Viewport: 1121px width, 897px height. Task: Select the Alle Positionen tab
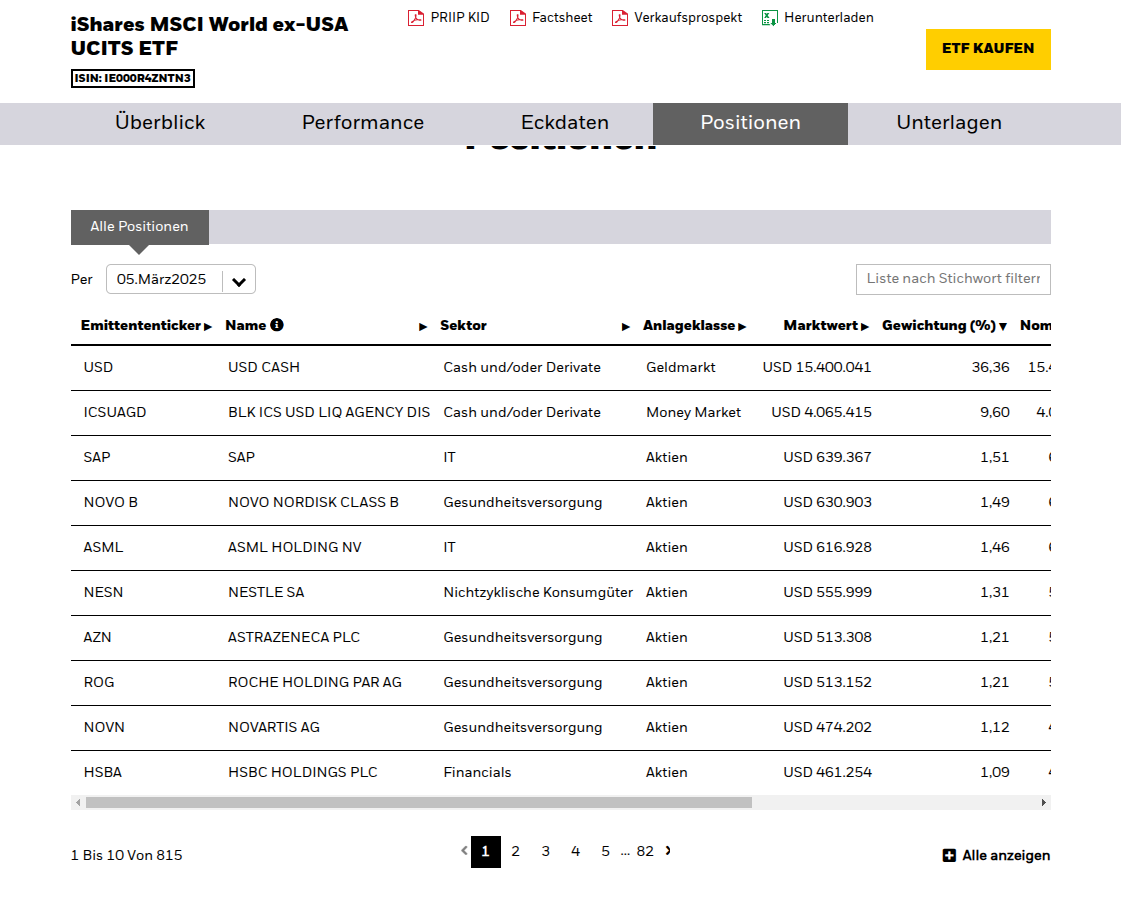[139, 227]
